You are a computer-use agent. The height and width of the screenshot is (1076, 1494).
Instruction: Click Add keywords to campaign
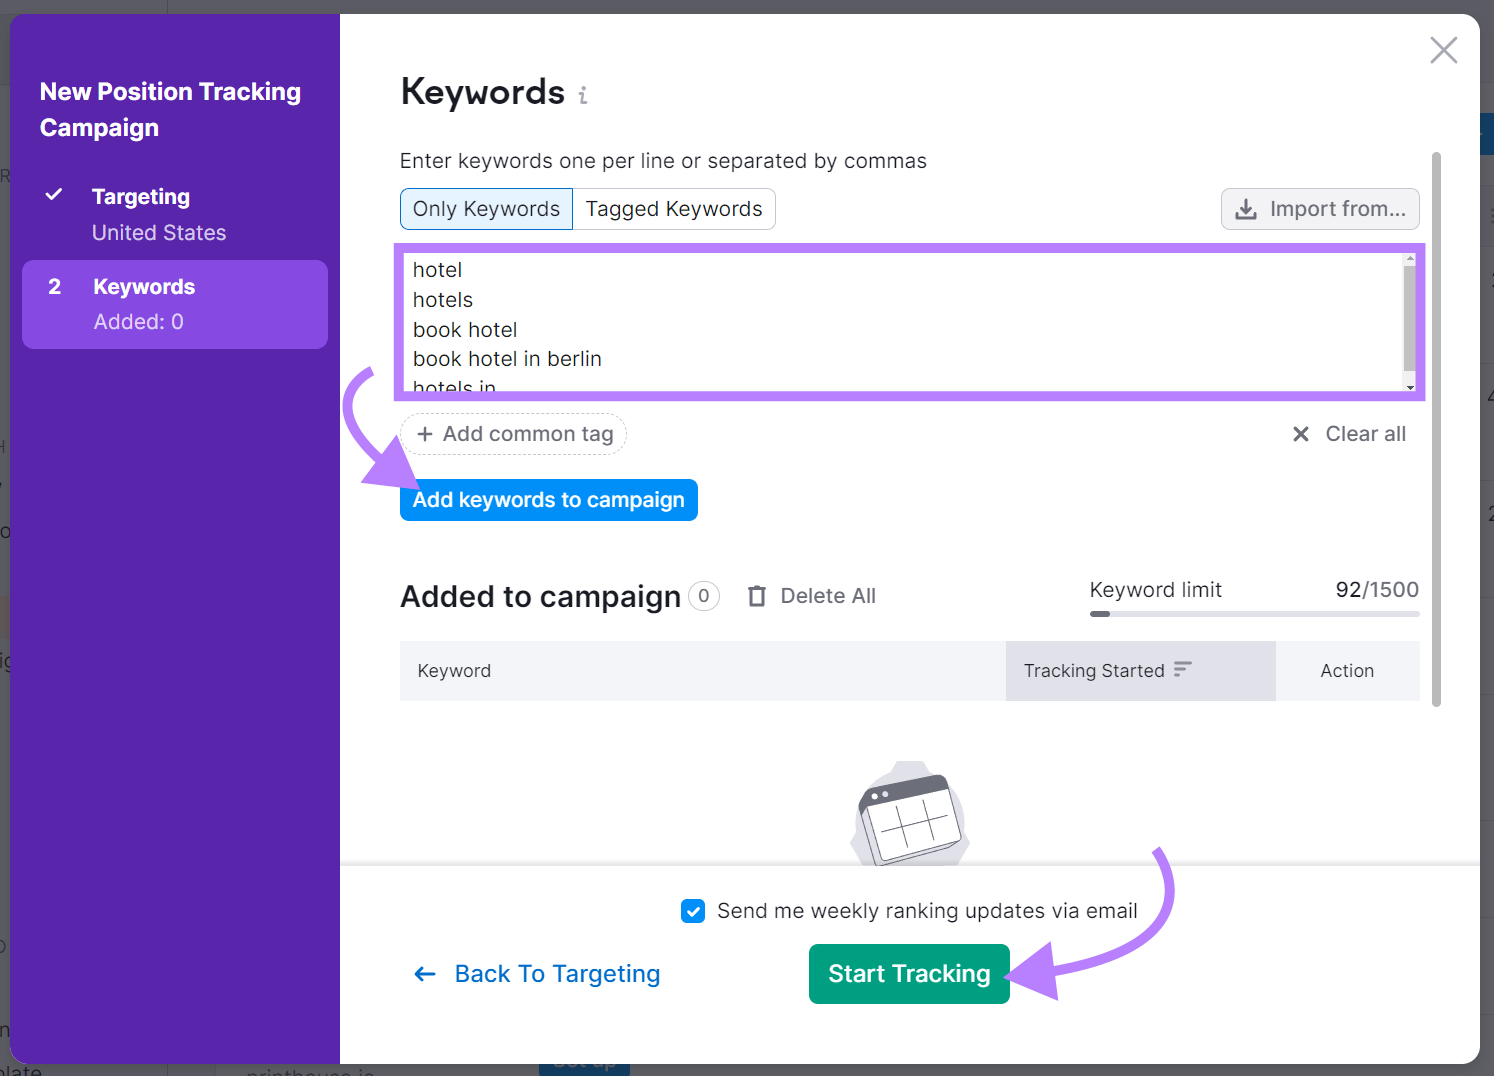(548, 500)
